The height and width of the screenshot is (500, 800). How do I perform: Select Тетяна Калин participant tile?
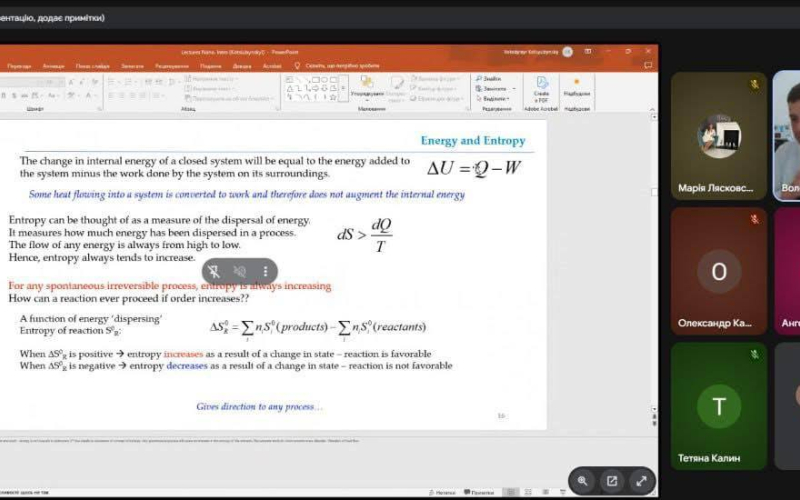tap(718, 406)
